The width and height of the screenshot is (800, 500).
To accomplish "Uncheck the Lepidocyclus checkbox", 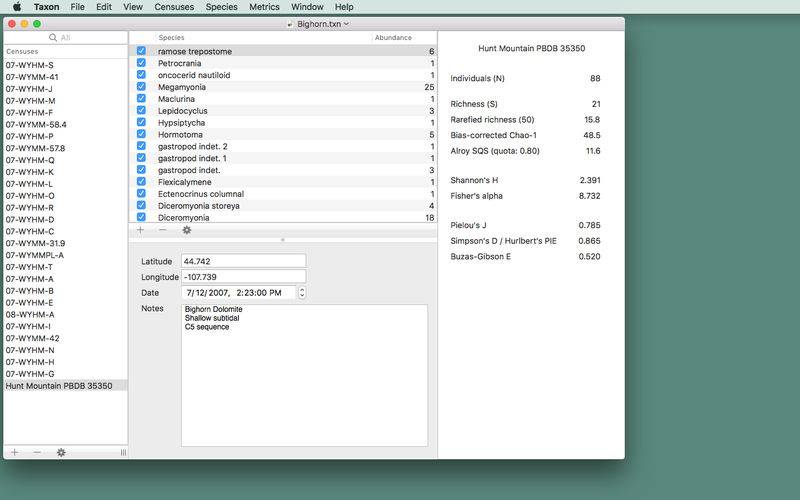I will coord(141,110).
